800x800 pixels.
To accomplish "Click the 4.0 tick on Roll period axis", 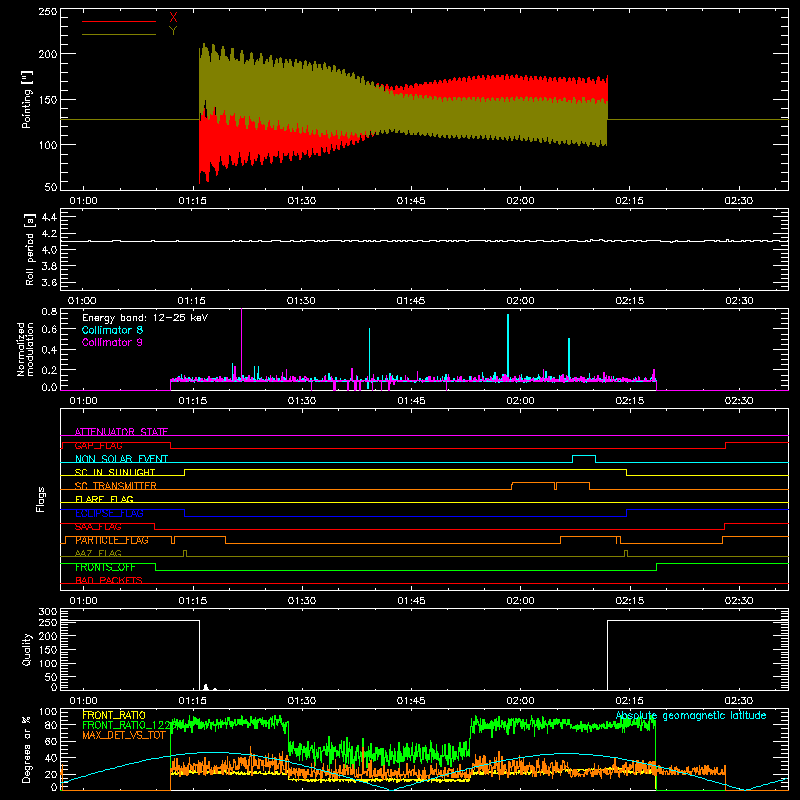I will coord(49,250).
